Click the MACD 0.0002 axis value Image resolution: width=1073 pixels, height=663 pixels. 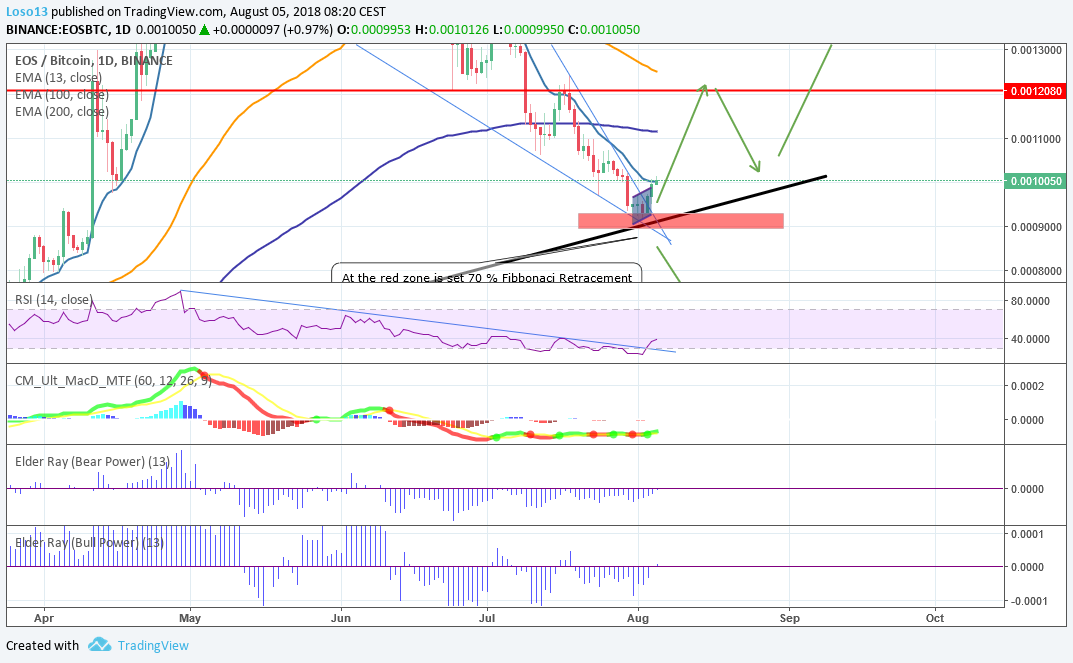1027,386
